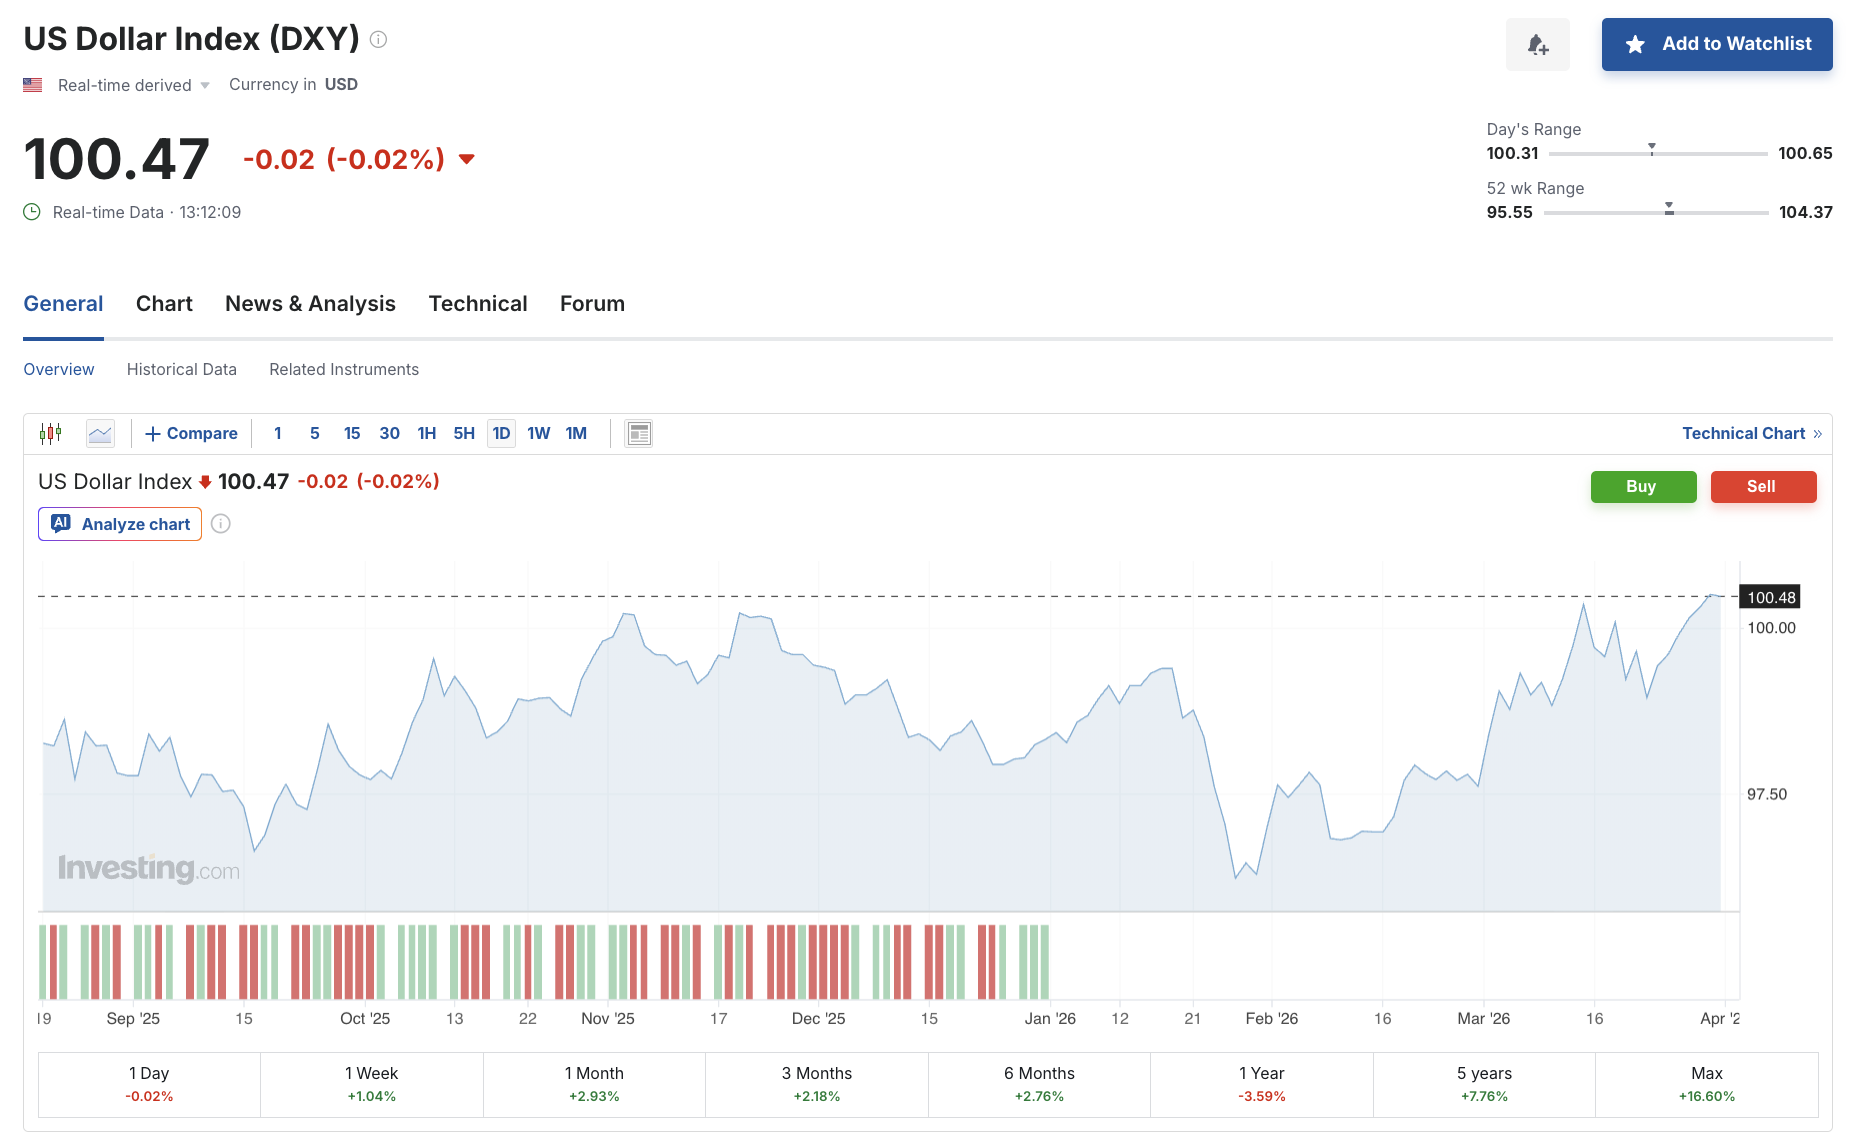Switch to the Historical Data sub-tab
The width and height of the screenshot is (1850, 1140).
pos(182,369)
